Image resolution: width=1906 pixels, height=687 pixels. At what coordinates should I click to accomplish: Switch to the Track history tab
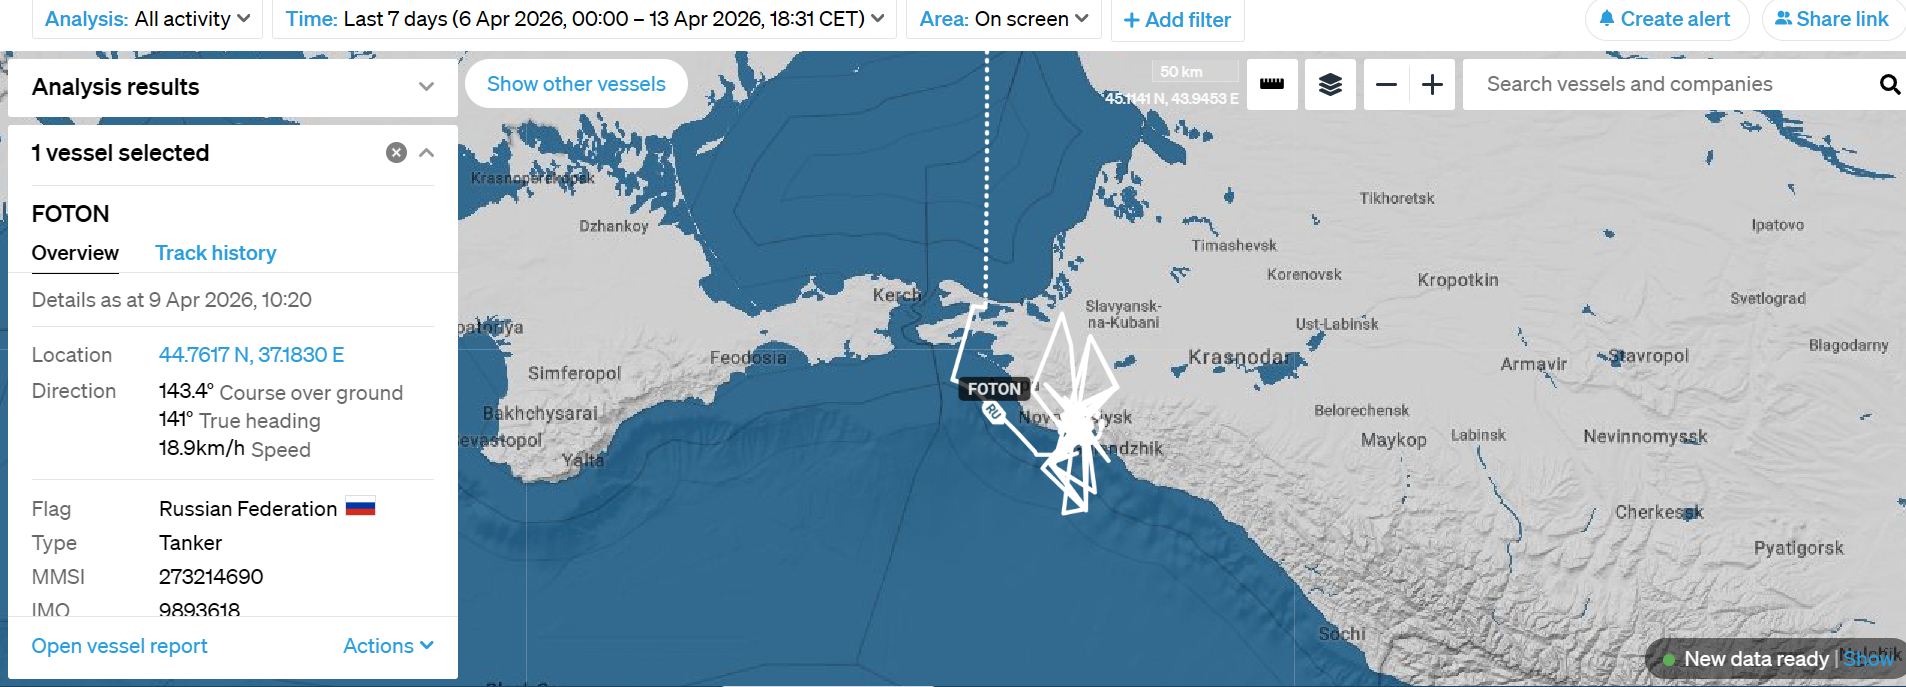(x=215, y=253)
